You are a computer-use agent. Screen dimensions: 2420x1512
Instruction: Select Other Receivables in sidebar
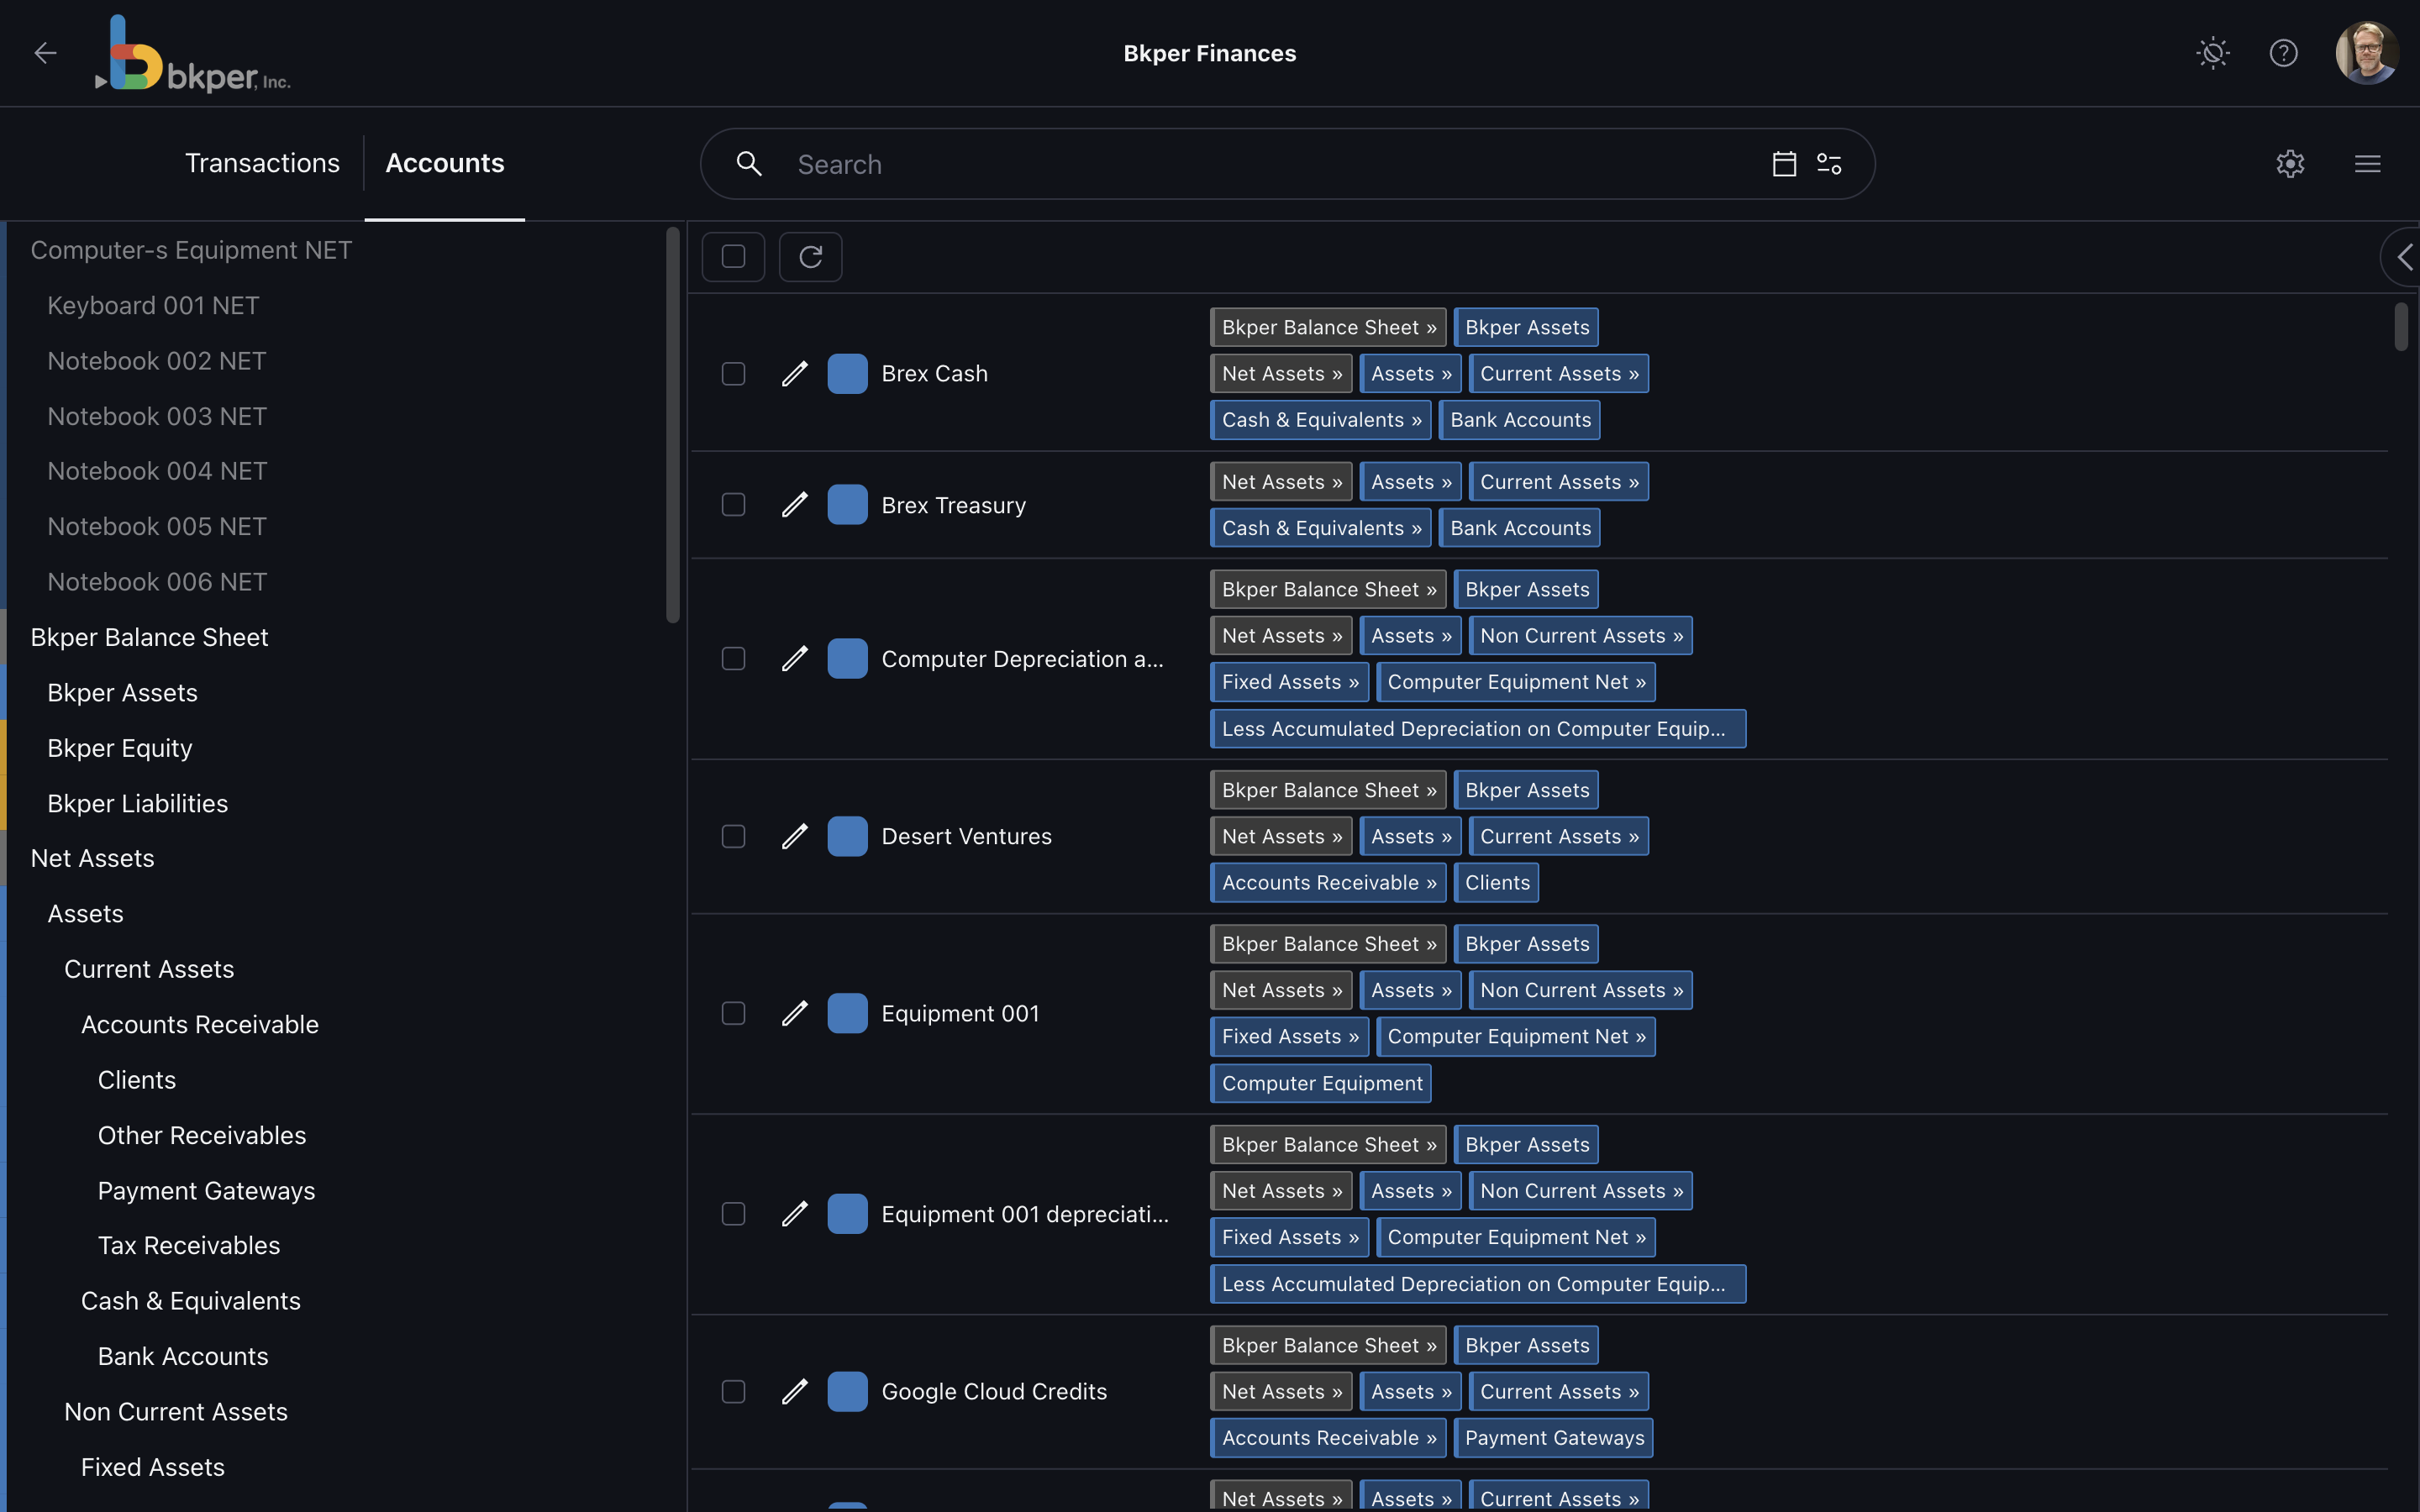(202, 1136)
